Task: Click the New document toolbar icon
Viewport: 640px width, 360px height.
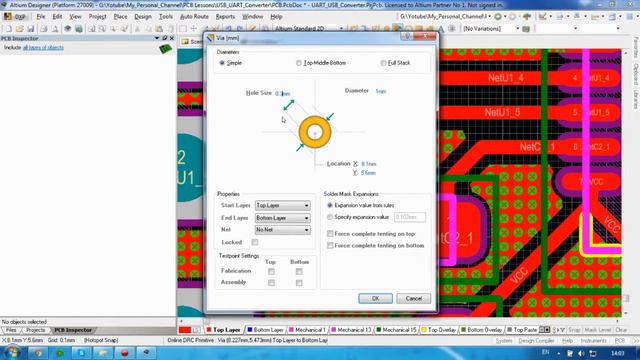Action: pyautogui.click(x=9, y=29)
